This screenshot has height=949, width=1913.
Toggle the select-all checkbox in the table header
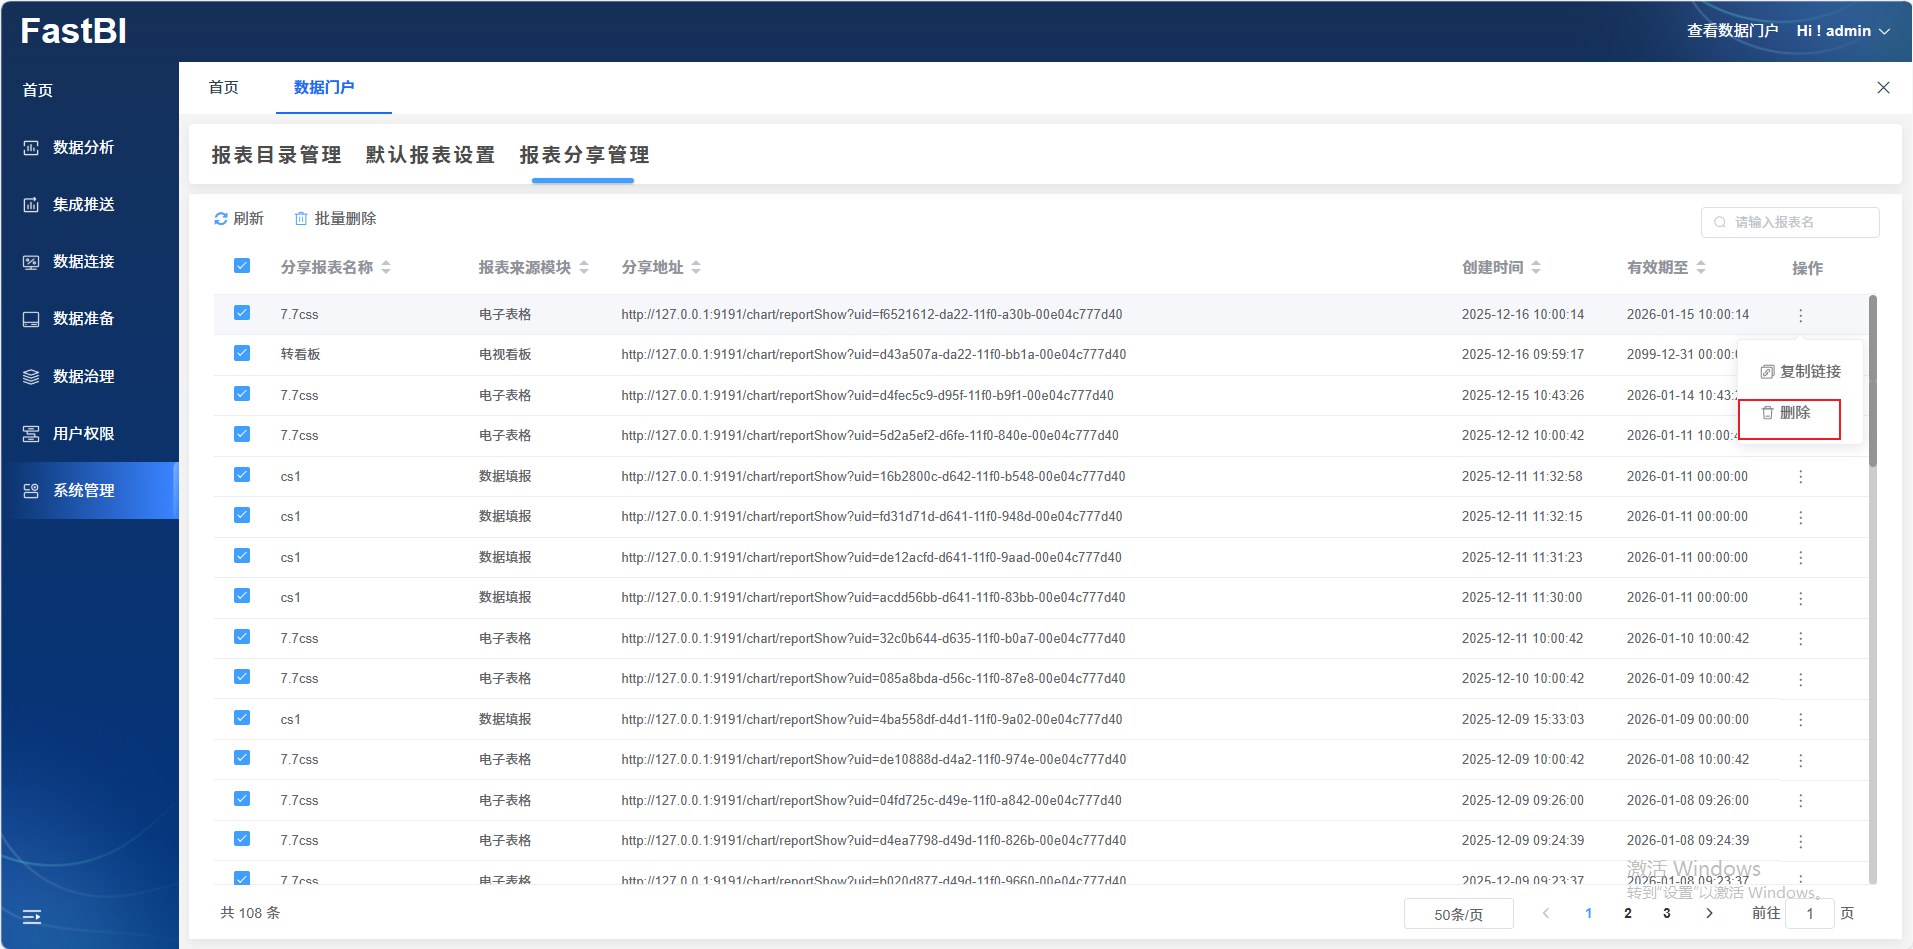[242, 266]
